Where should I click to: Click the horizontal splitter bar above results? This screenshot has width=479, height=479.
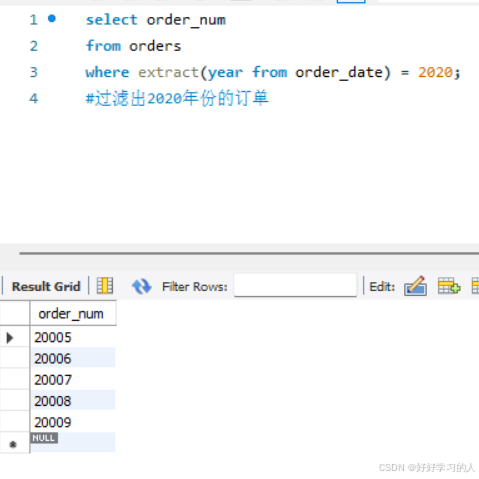tap(249, 253)
